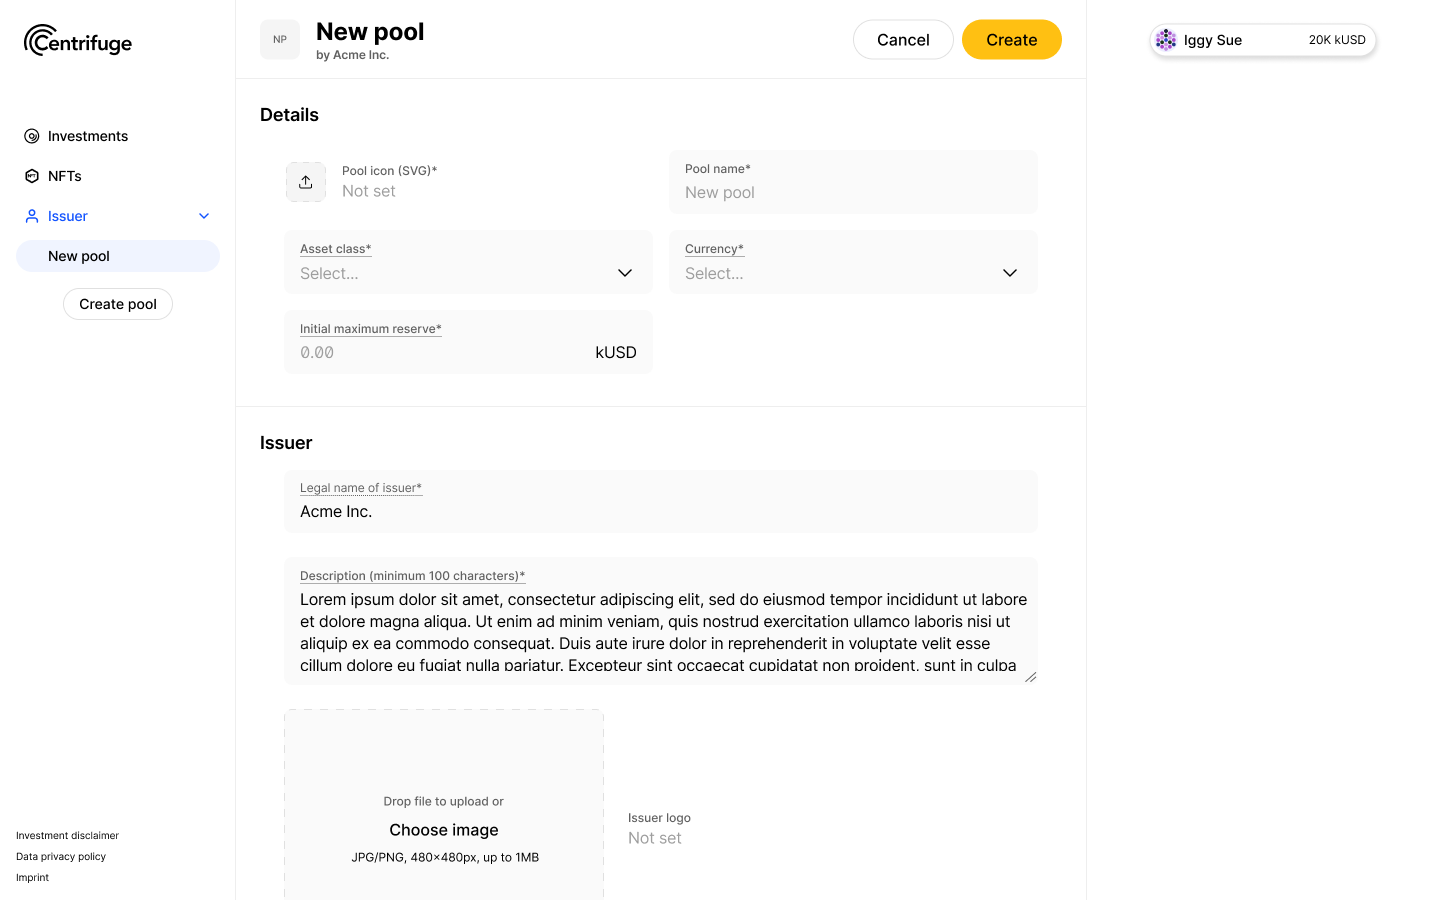Click the description textarea resize grip
The image size is (1440, 900).
point(1030,675)
